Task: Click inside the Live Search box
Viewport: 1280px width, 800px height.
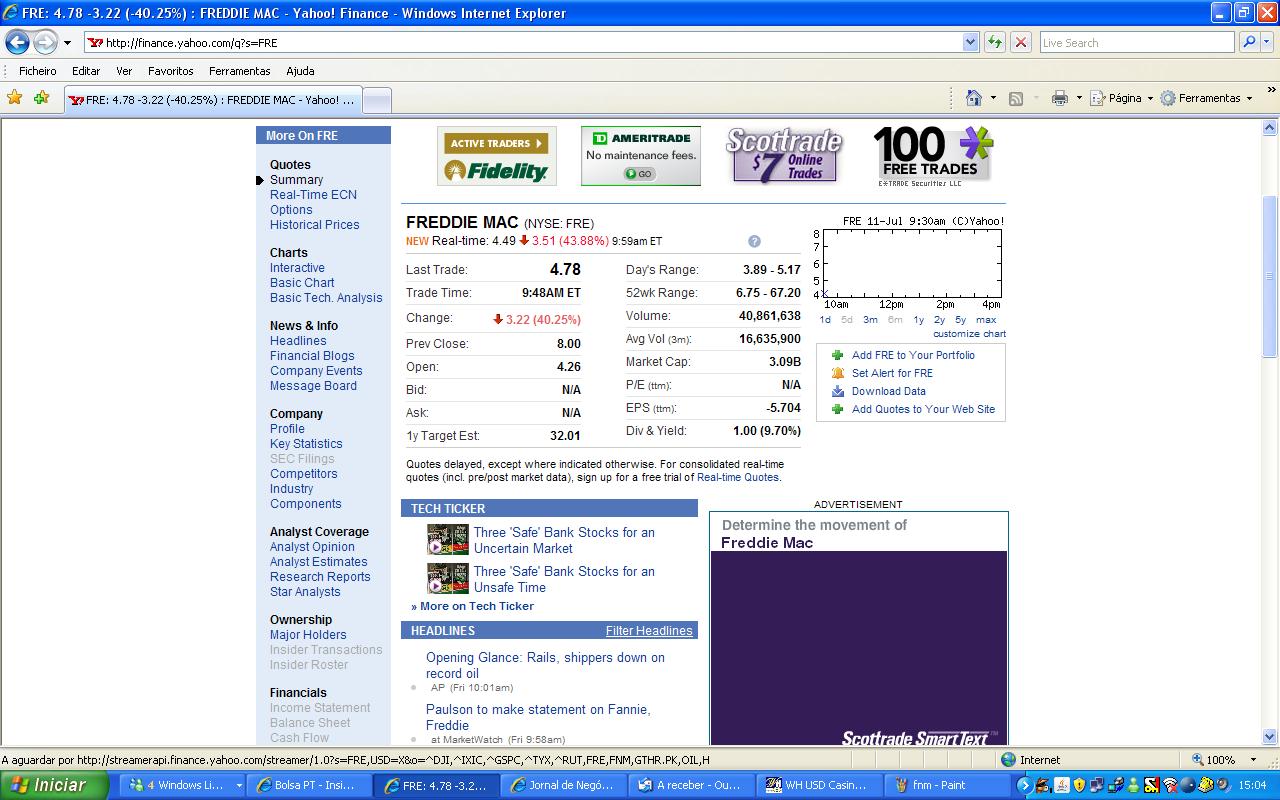Action: (x=1137, y=43)
